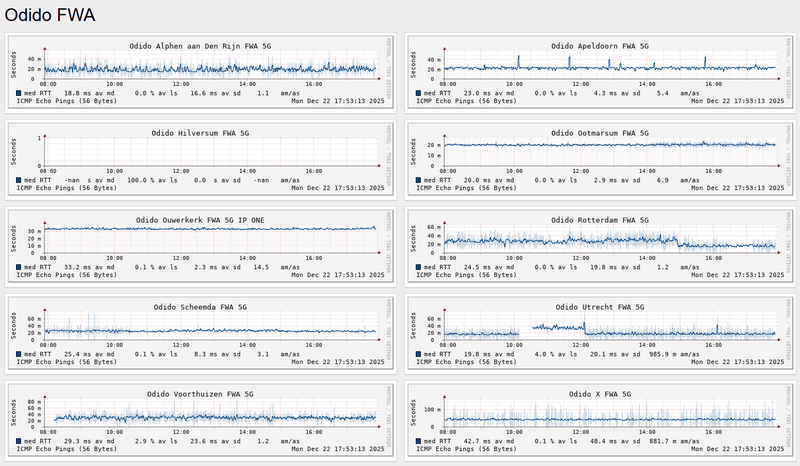800x466 pixels.
Task: Click the timestamp under the Apeldoorn graph
Action: tap(737, 101)
